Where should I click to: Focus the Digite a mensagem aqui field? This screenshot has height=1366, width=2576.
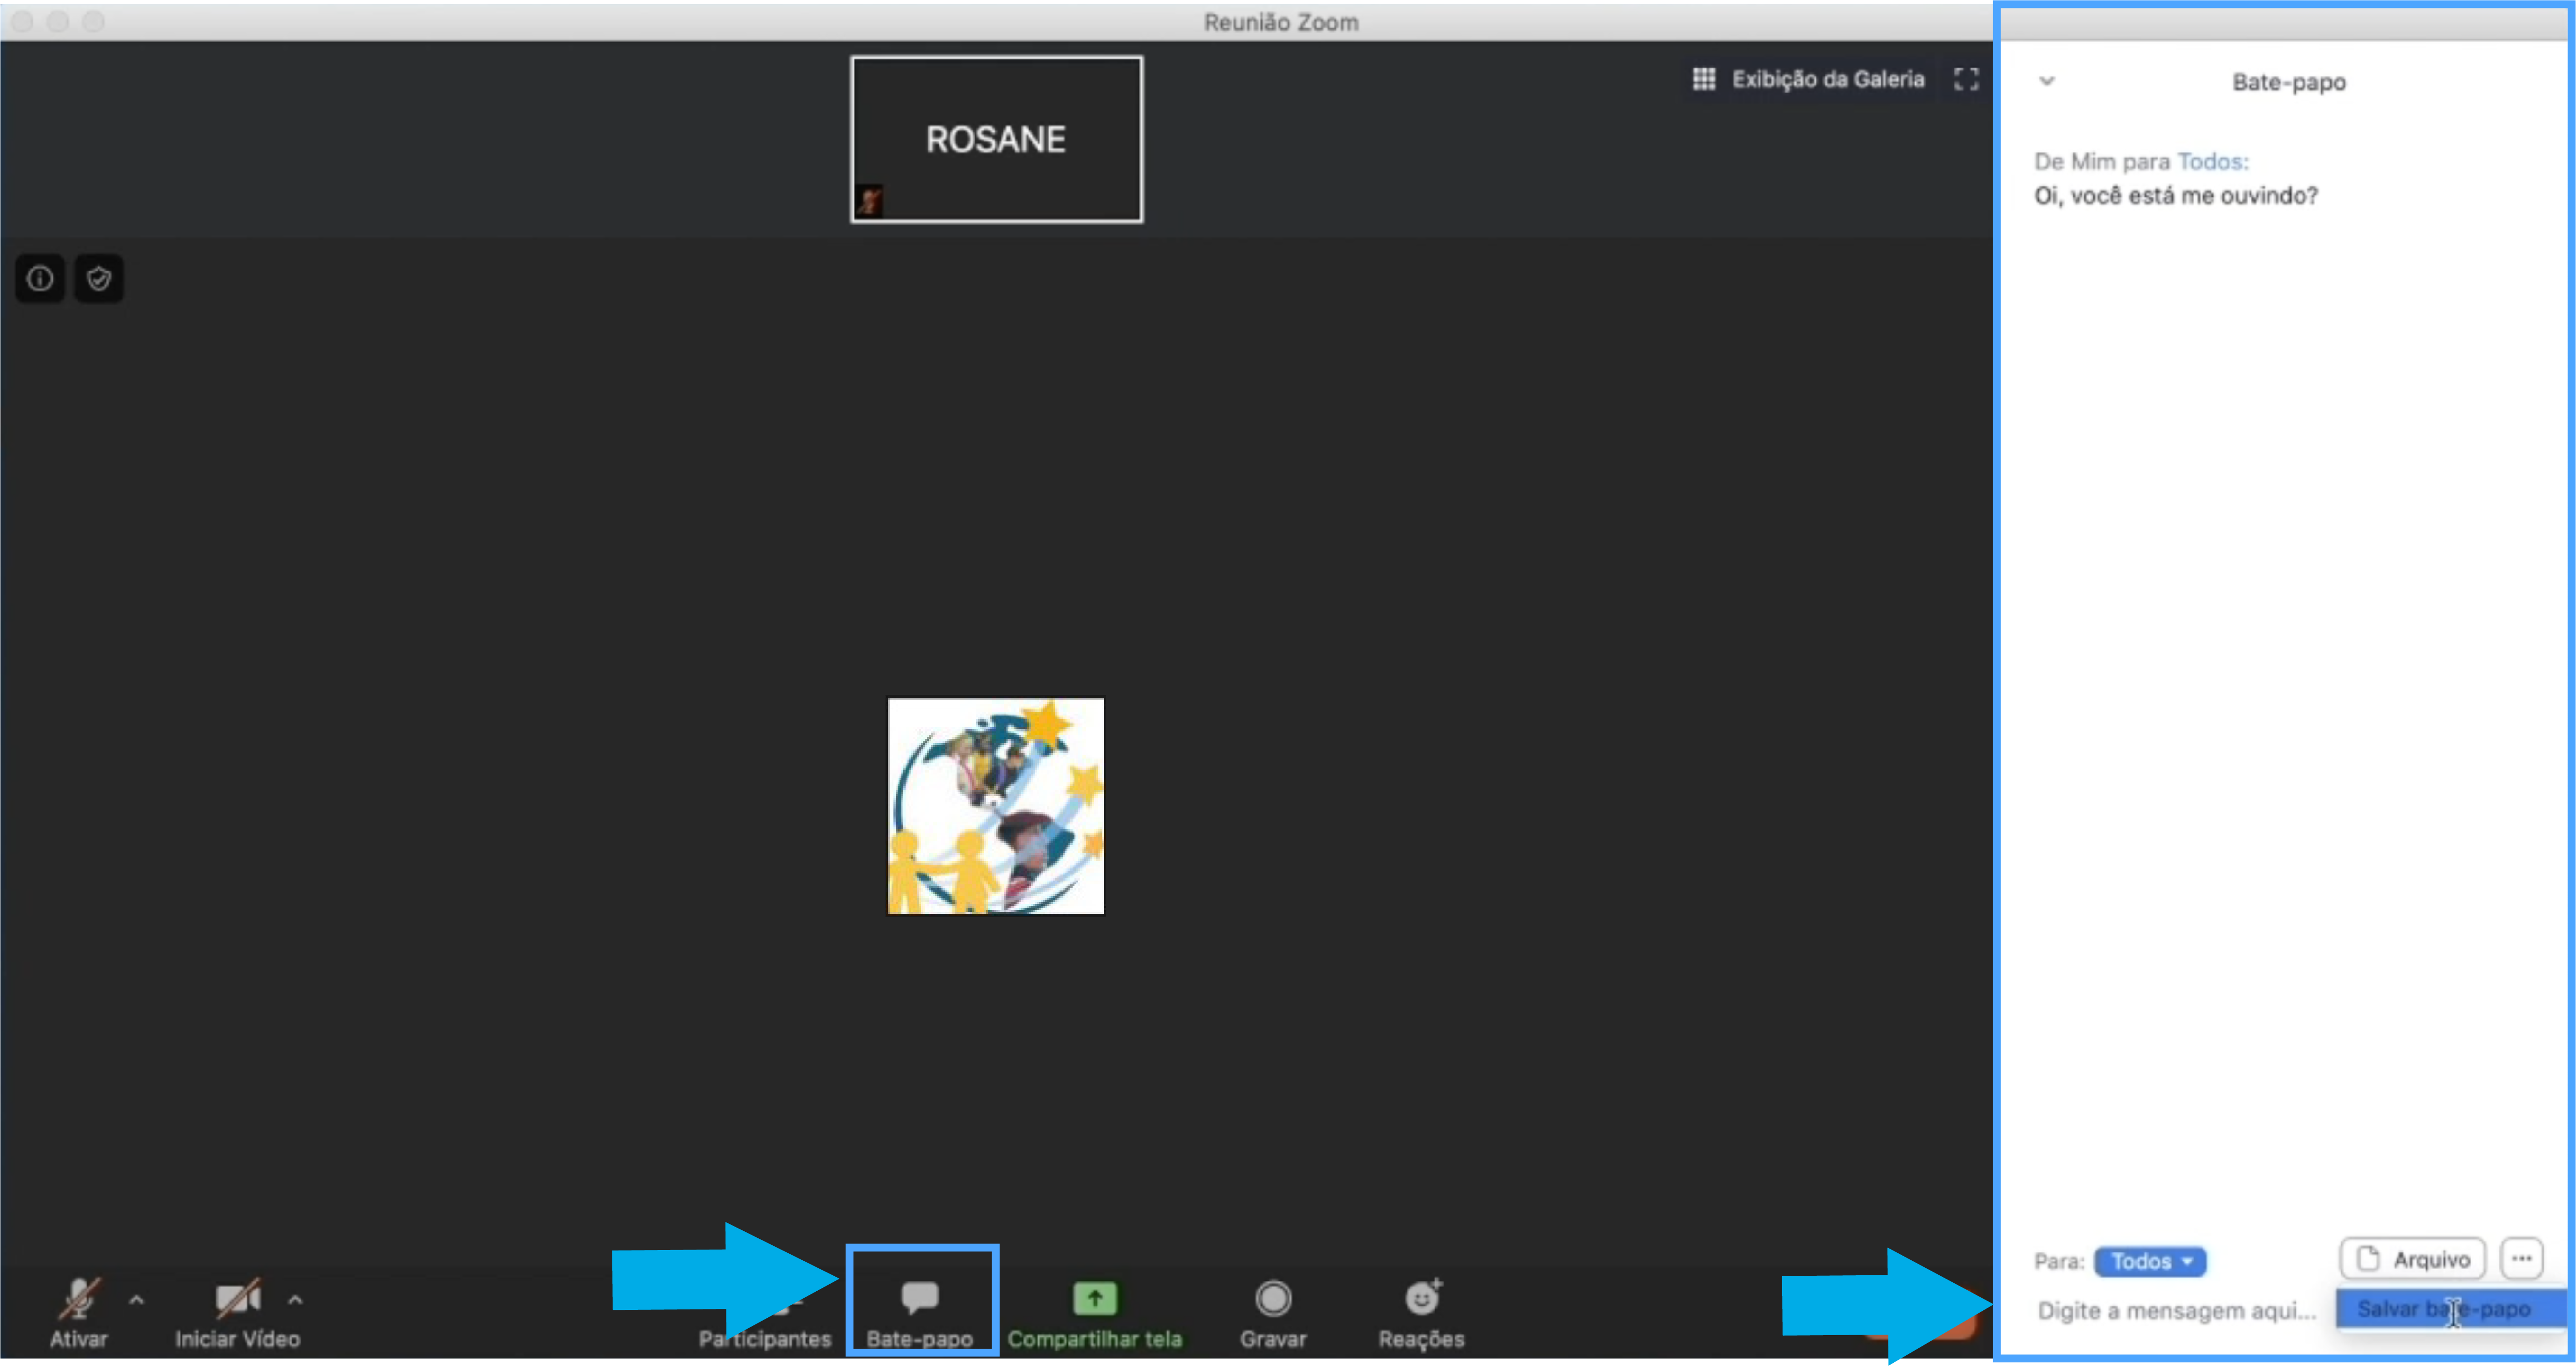pos(2178,1310)
